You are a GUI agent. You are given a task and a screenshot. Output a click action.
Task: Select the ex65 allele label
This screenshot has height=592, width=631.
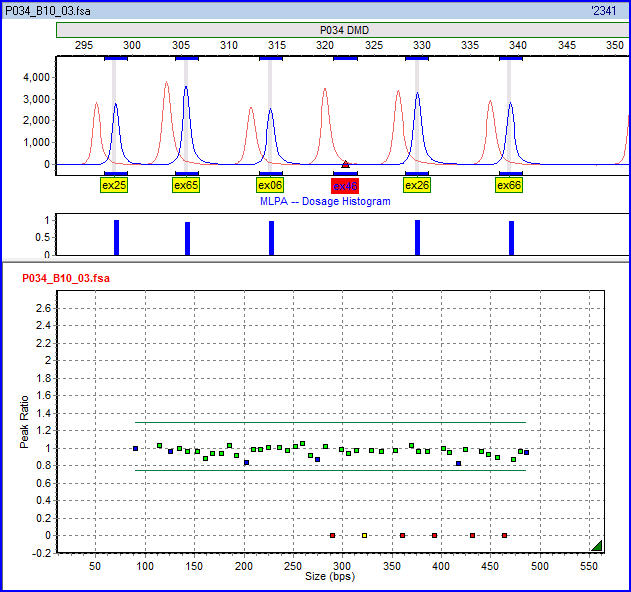tap(186, 185)
